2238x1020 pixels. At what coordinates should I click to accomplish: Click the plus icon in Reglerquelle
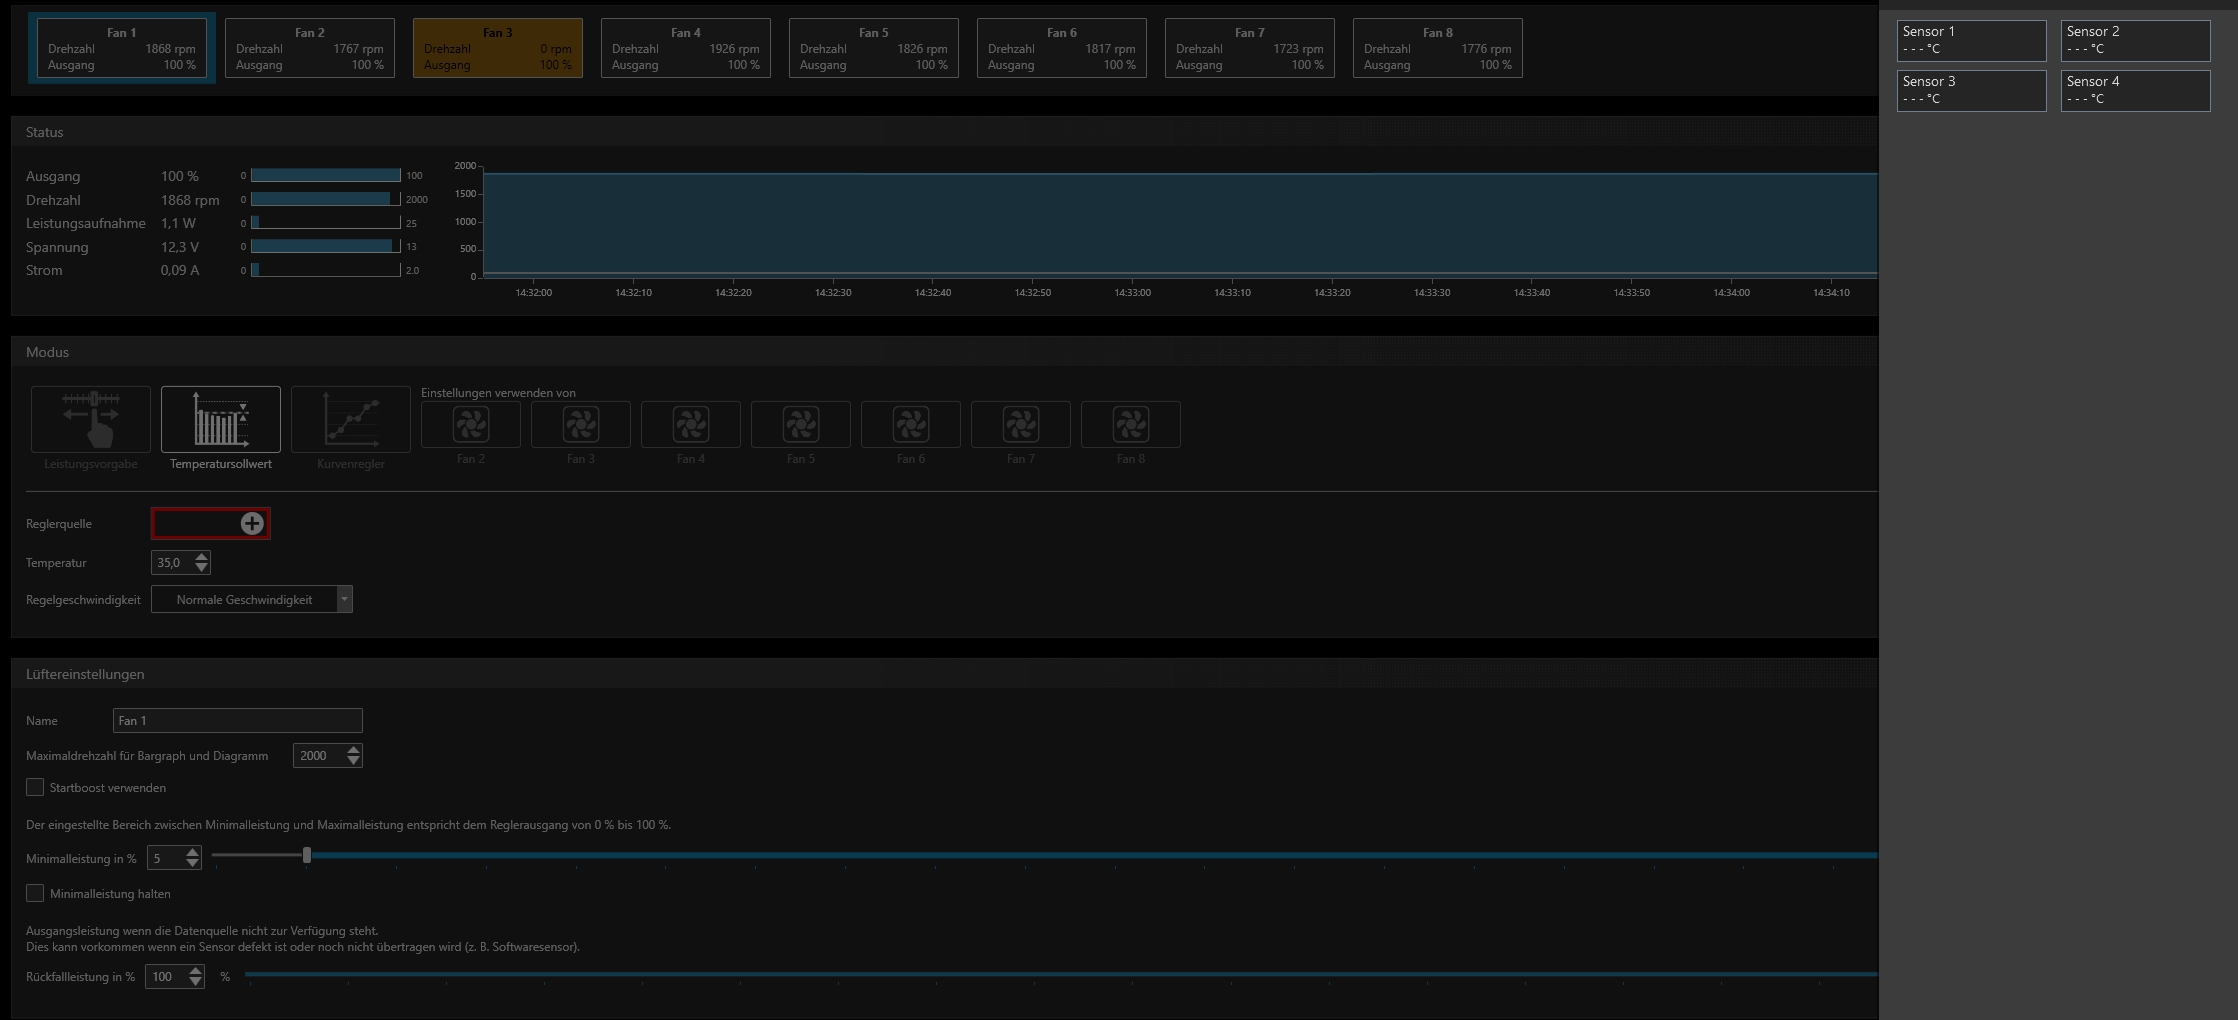(252, 523)
